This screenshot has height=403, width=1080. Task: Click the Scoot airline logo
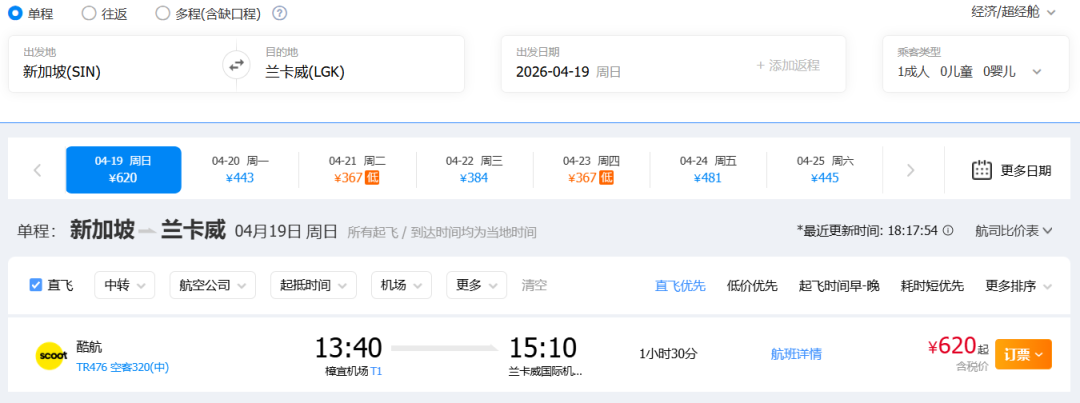pos(50,354)
